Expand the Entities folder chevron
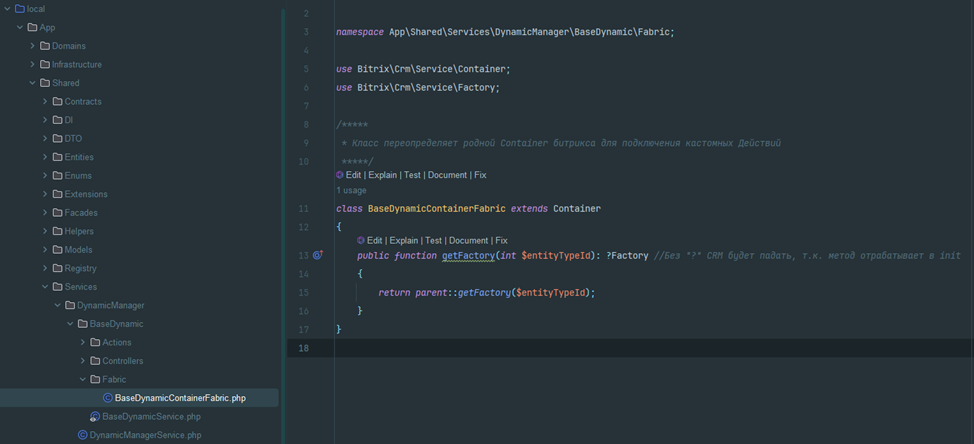This screenshot has height=444, width=974. [x=45, y=157]
